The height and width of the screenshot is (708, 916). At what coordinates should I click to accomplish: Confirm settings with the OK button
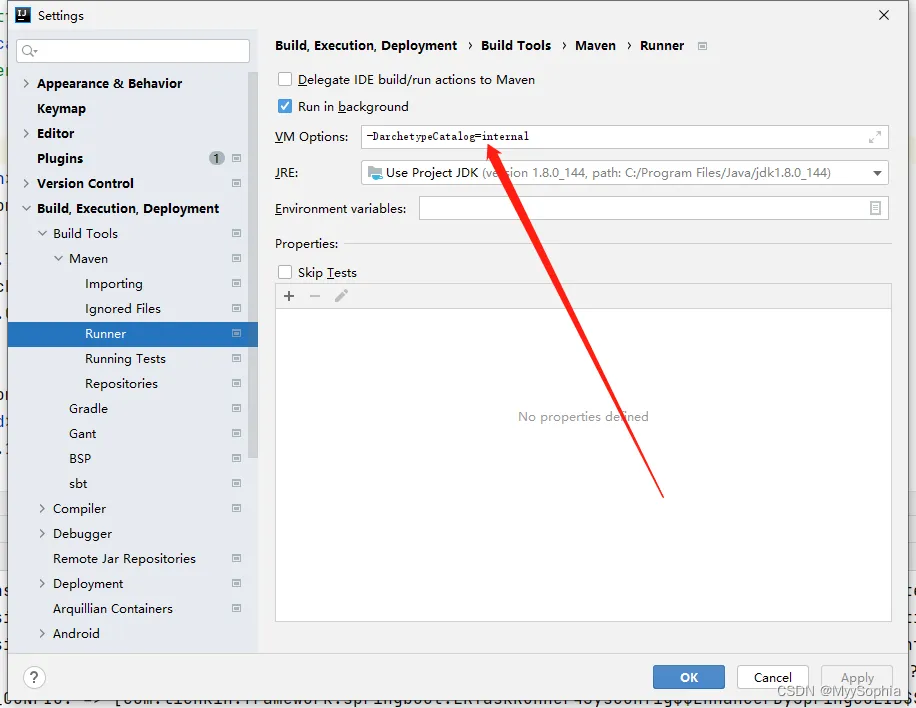[x=689, y=678]
